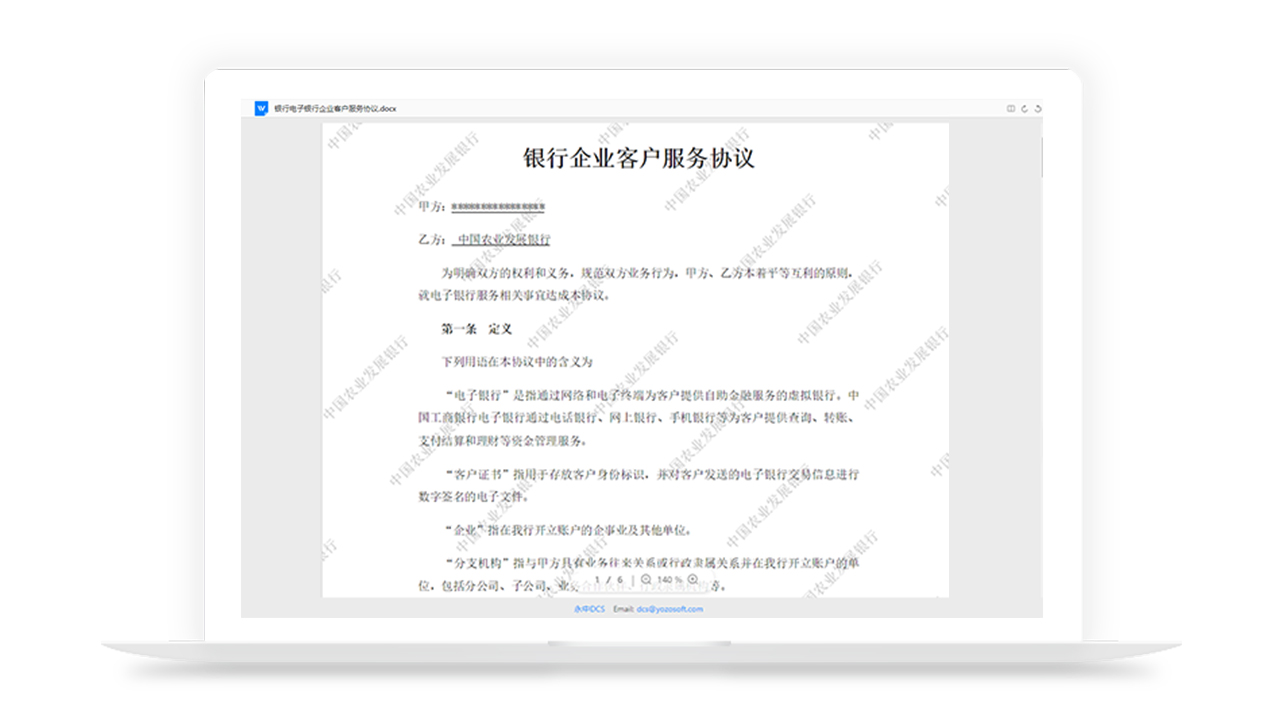Image resolution: width=1280 pixels, height=720 pixels.
Task: Click the paragraph line starting with "客户证书"
Action: [x=651, y=474]
